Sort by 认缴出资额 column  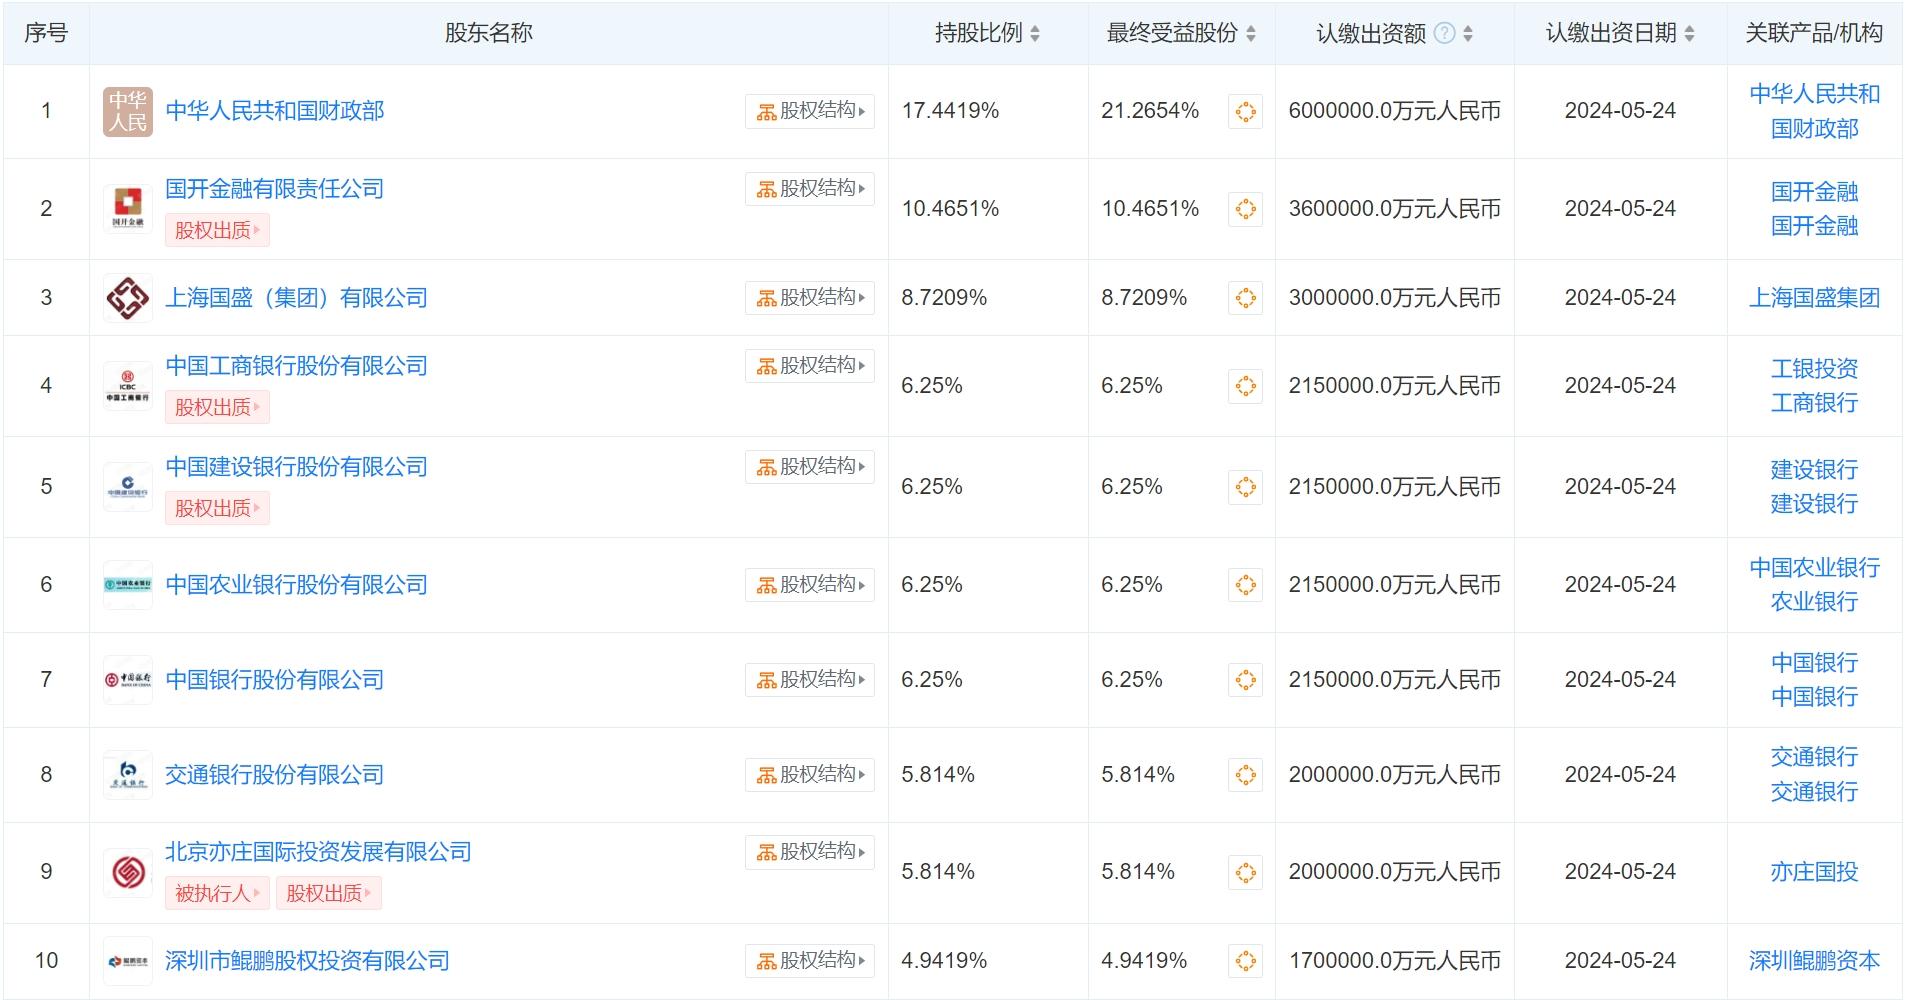point(1468,34)
